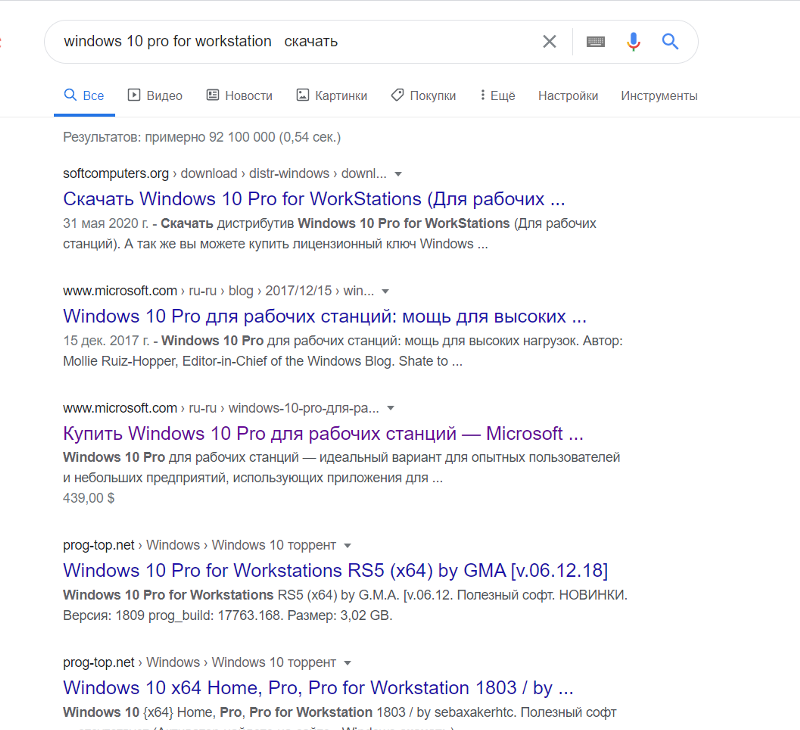Image resolution: width=800 pixels, height=730 pixels.
Task: Click the www.microsoft.com windows-10-pro breadcrumb URL
Action: [x=221, y=408]
